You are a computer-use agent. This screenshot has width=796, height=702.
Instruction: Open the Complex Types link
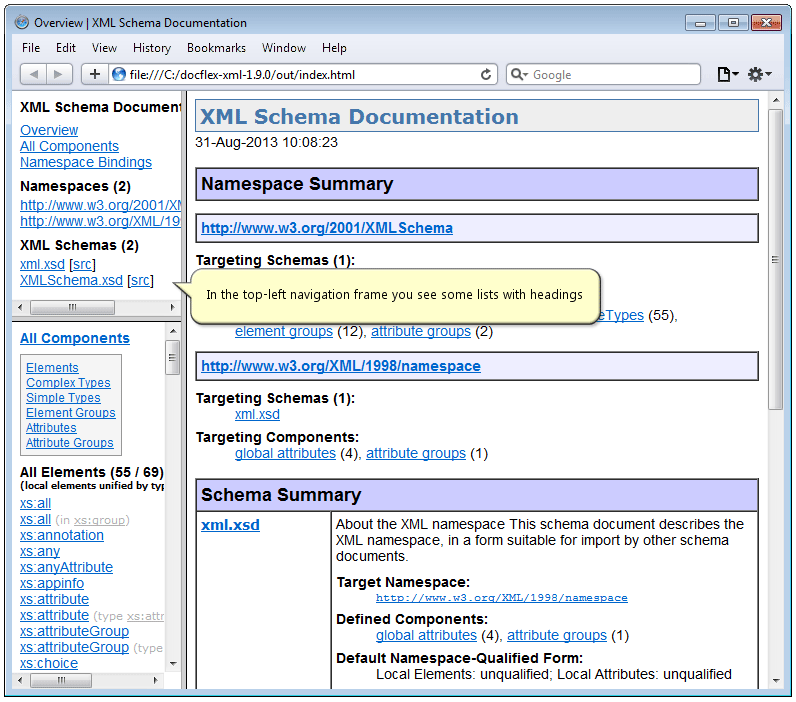68,383
